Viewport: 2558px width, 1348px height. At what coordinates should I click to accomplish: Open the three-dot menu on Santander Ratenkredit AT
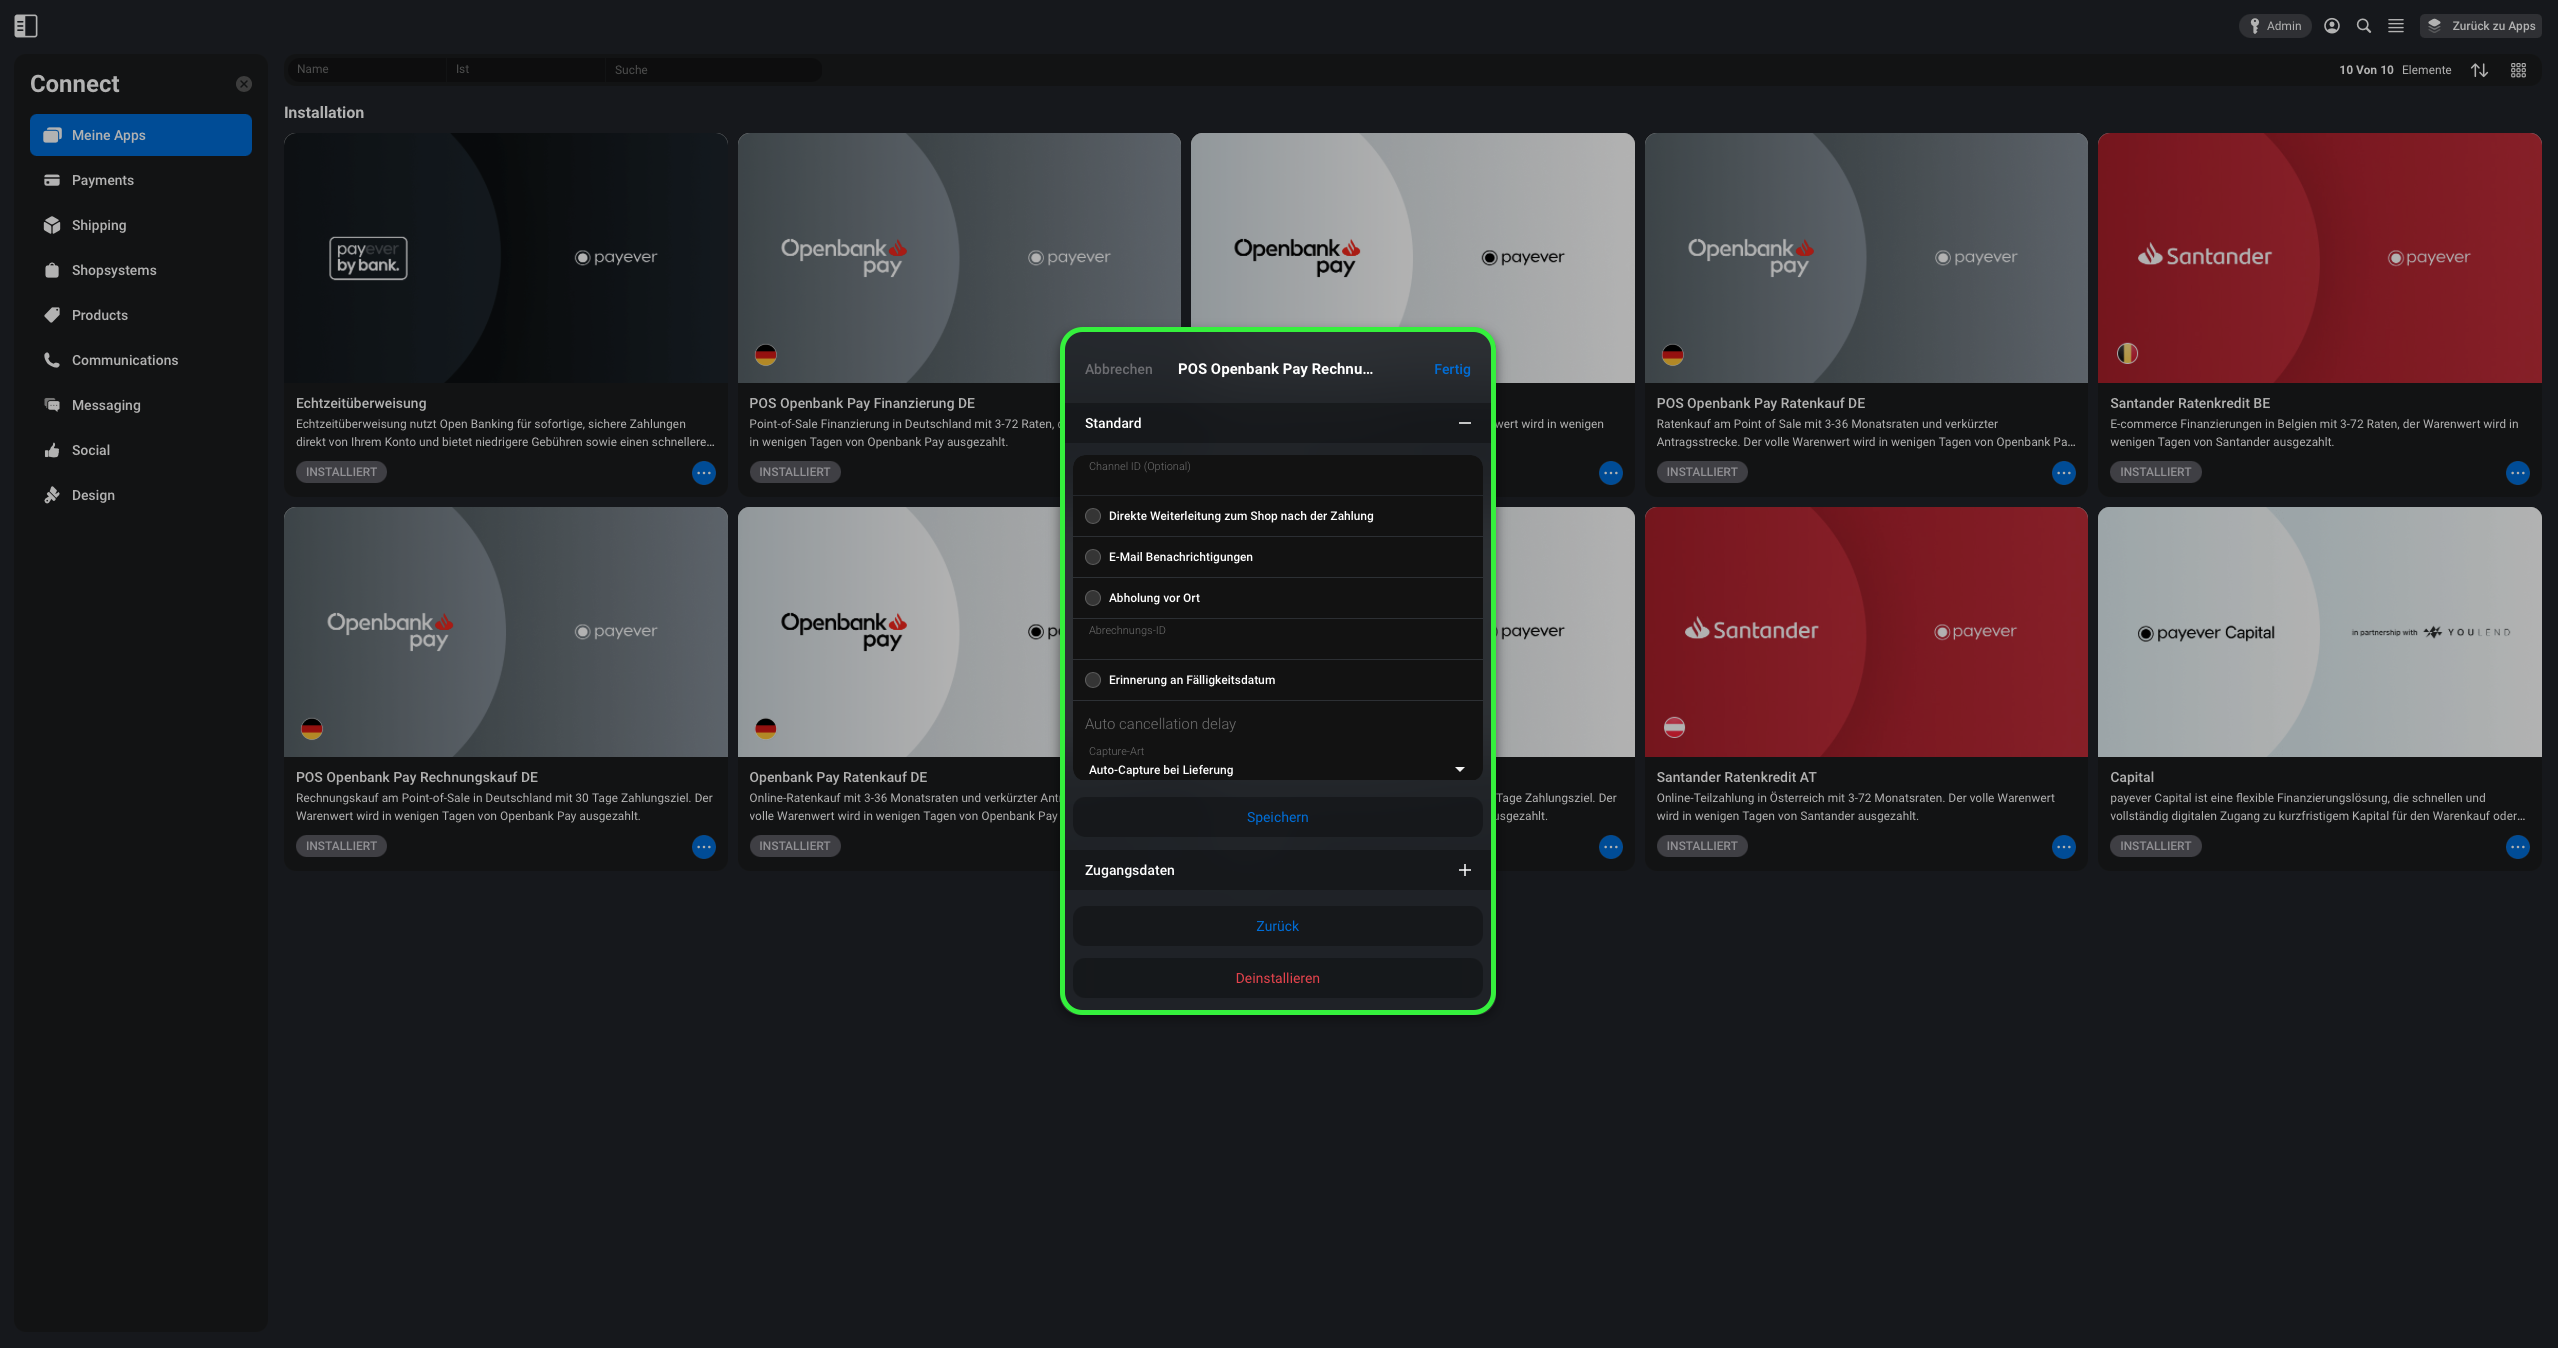coord(2064,847)
